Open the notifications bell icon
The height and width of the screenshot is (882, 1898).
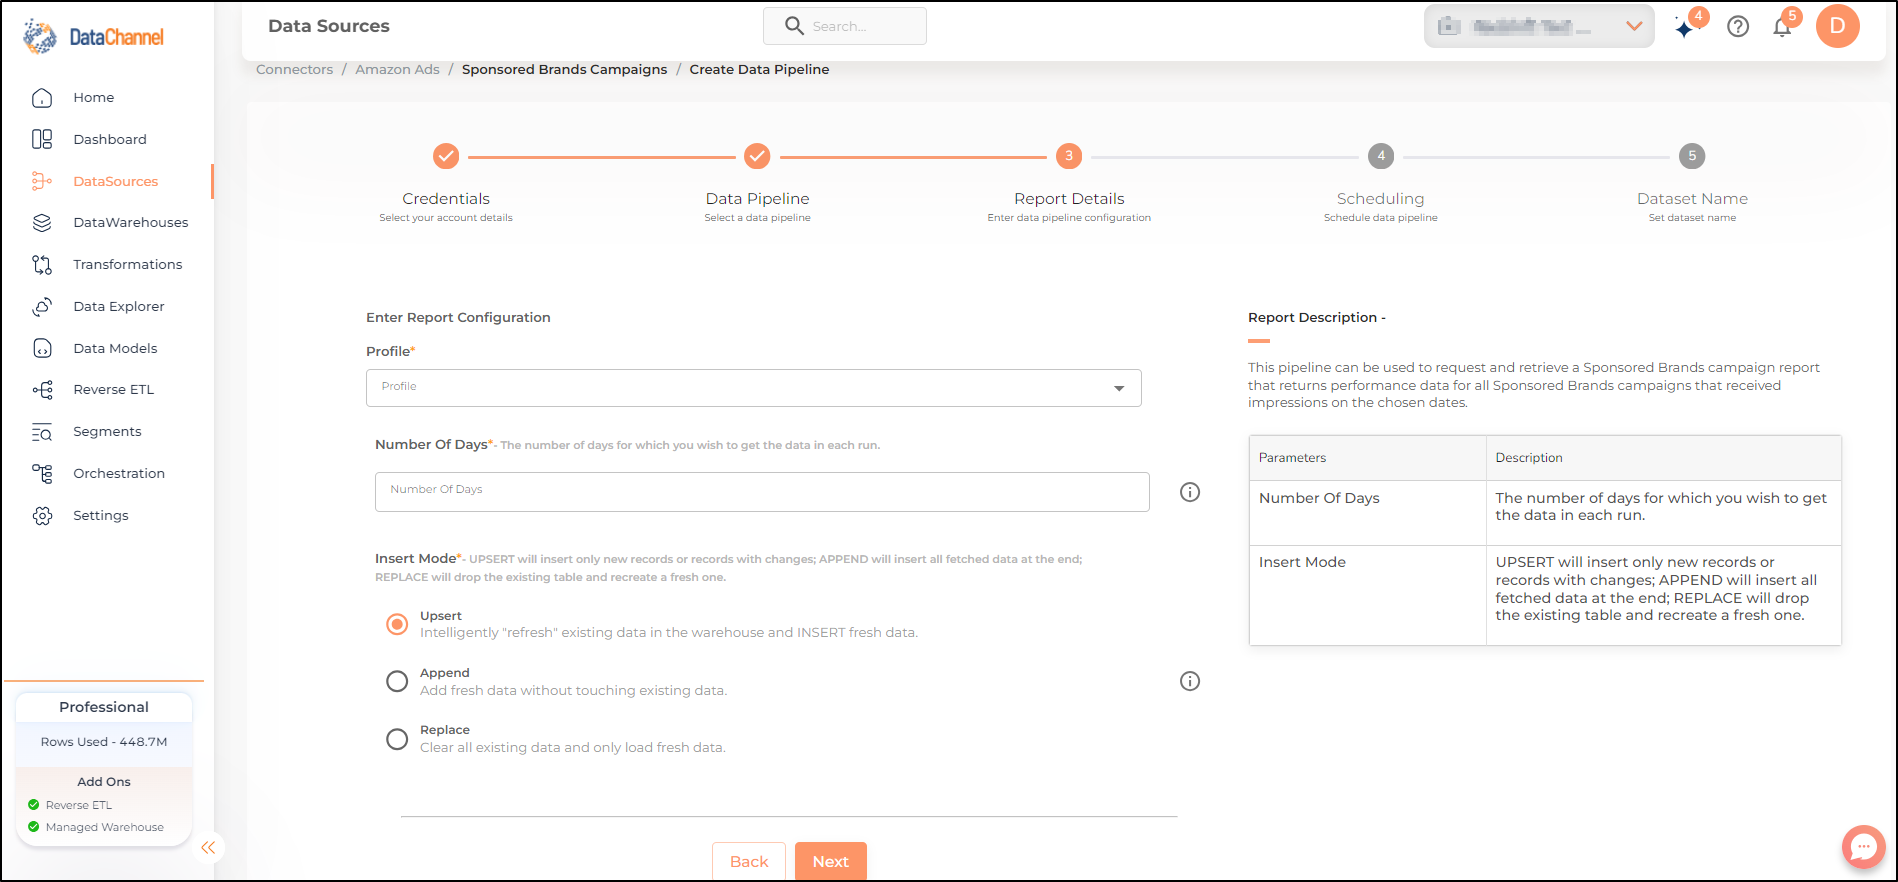[x=1782, y=27]
